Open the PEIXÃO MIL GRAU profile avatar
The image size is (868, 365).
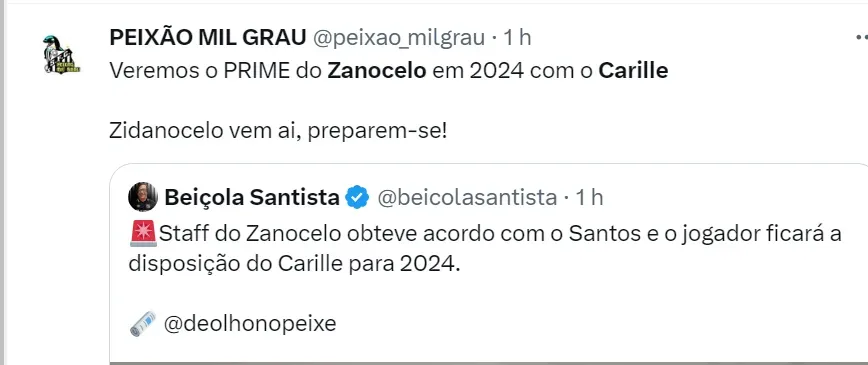(62, 55)
